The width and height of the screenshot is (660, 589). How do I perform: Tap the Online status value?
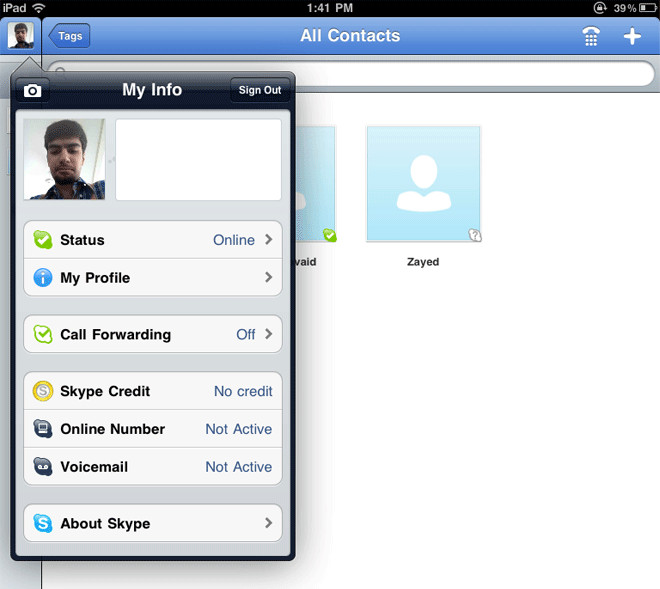pyautogui.click(x=234, y=240)
